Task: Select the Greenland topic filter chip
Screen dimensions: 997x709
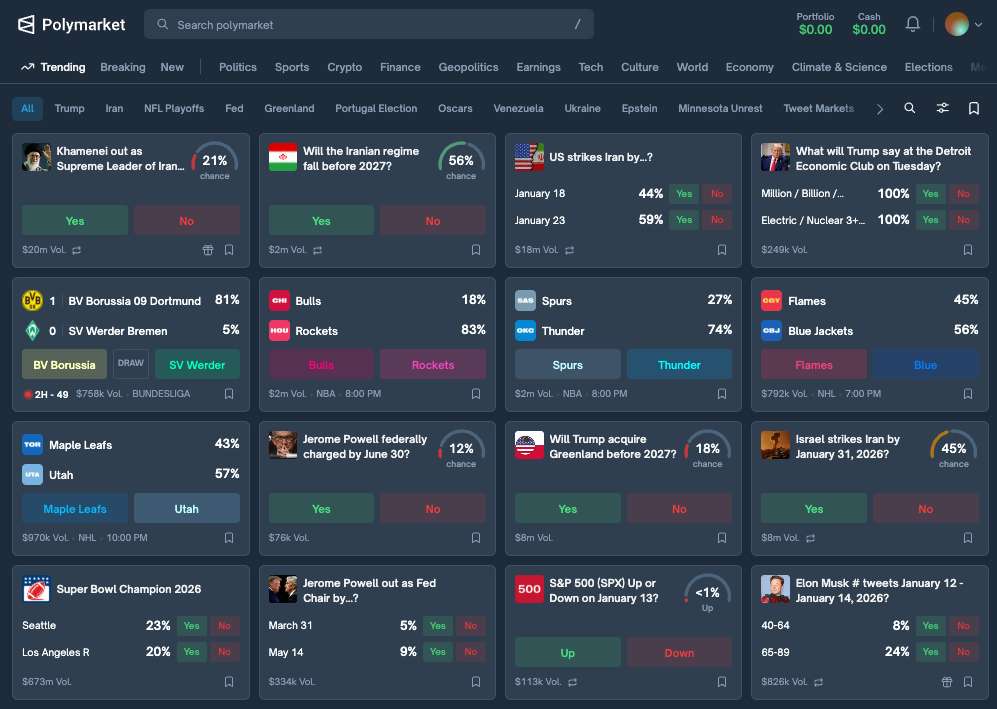Action: click(x=289, y=108)
